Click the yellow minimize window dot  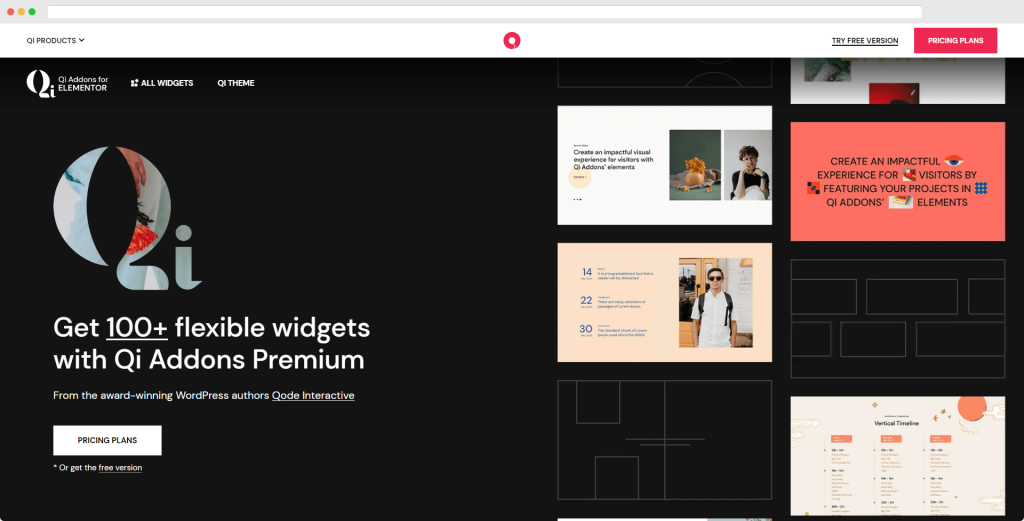[22, 12]
